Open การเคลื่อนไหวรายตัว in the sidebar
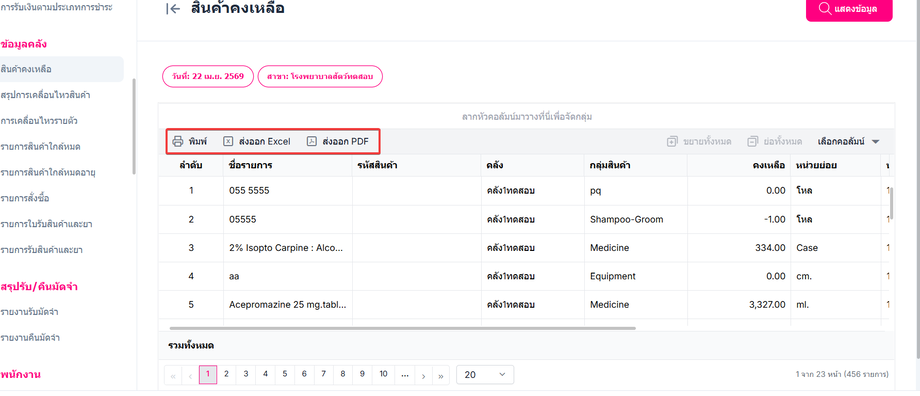920x396 pixels. click(x=39, y=121)
